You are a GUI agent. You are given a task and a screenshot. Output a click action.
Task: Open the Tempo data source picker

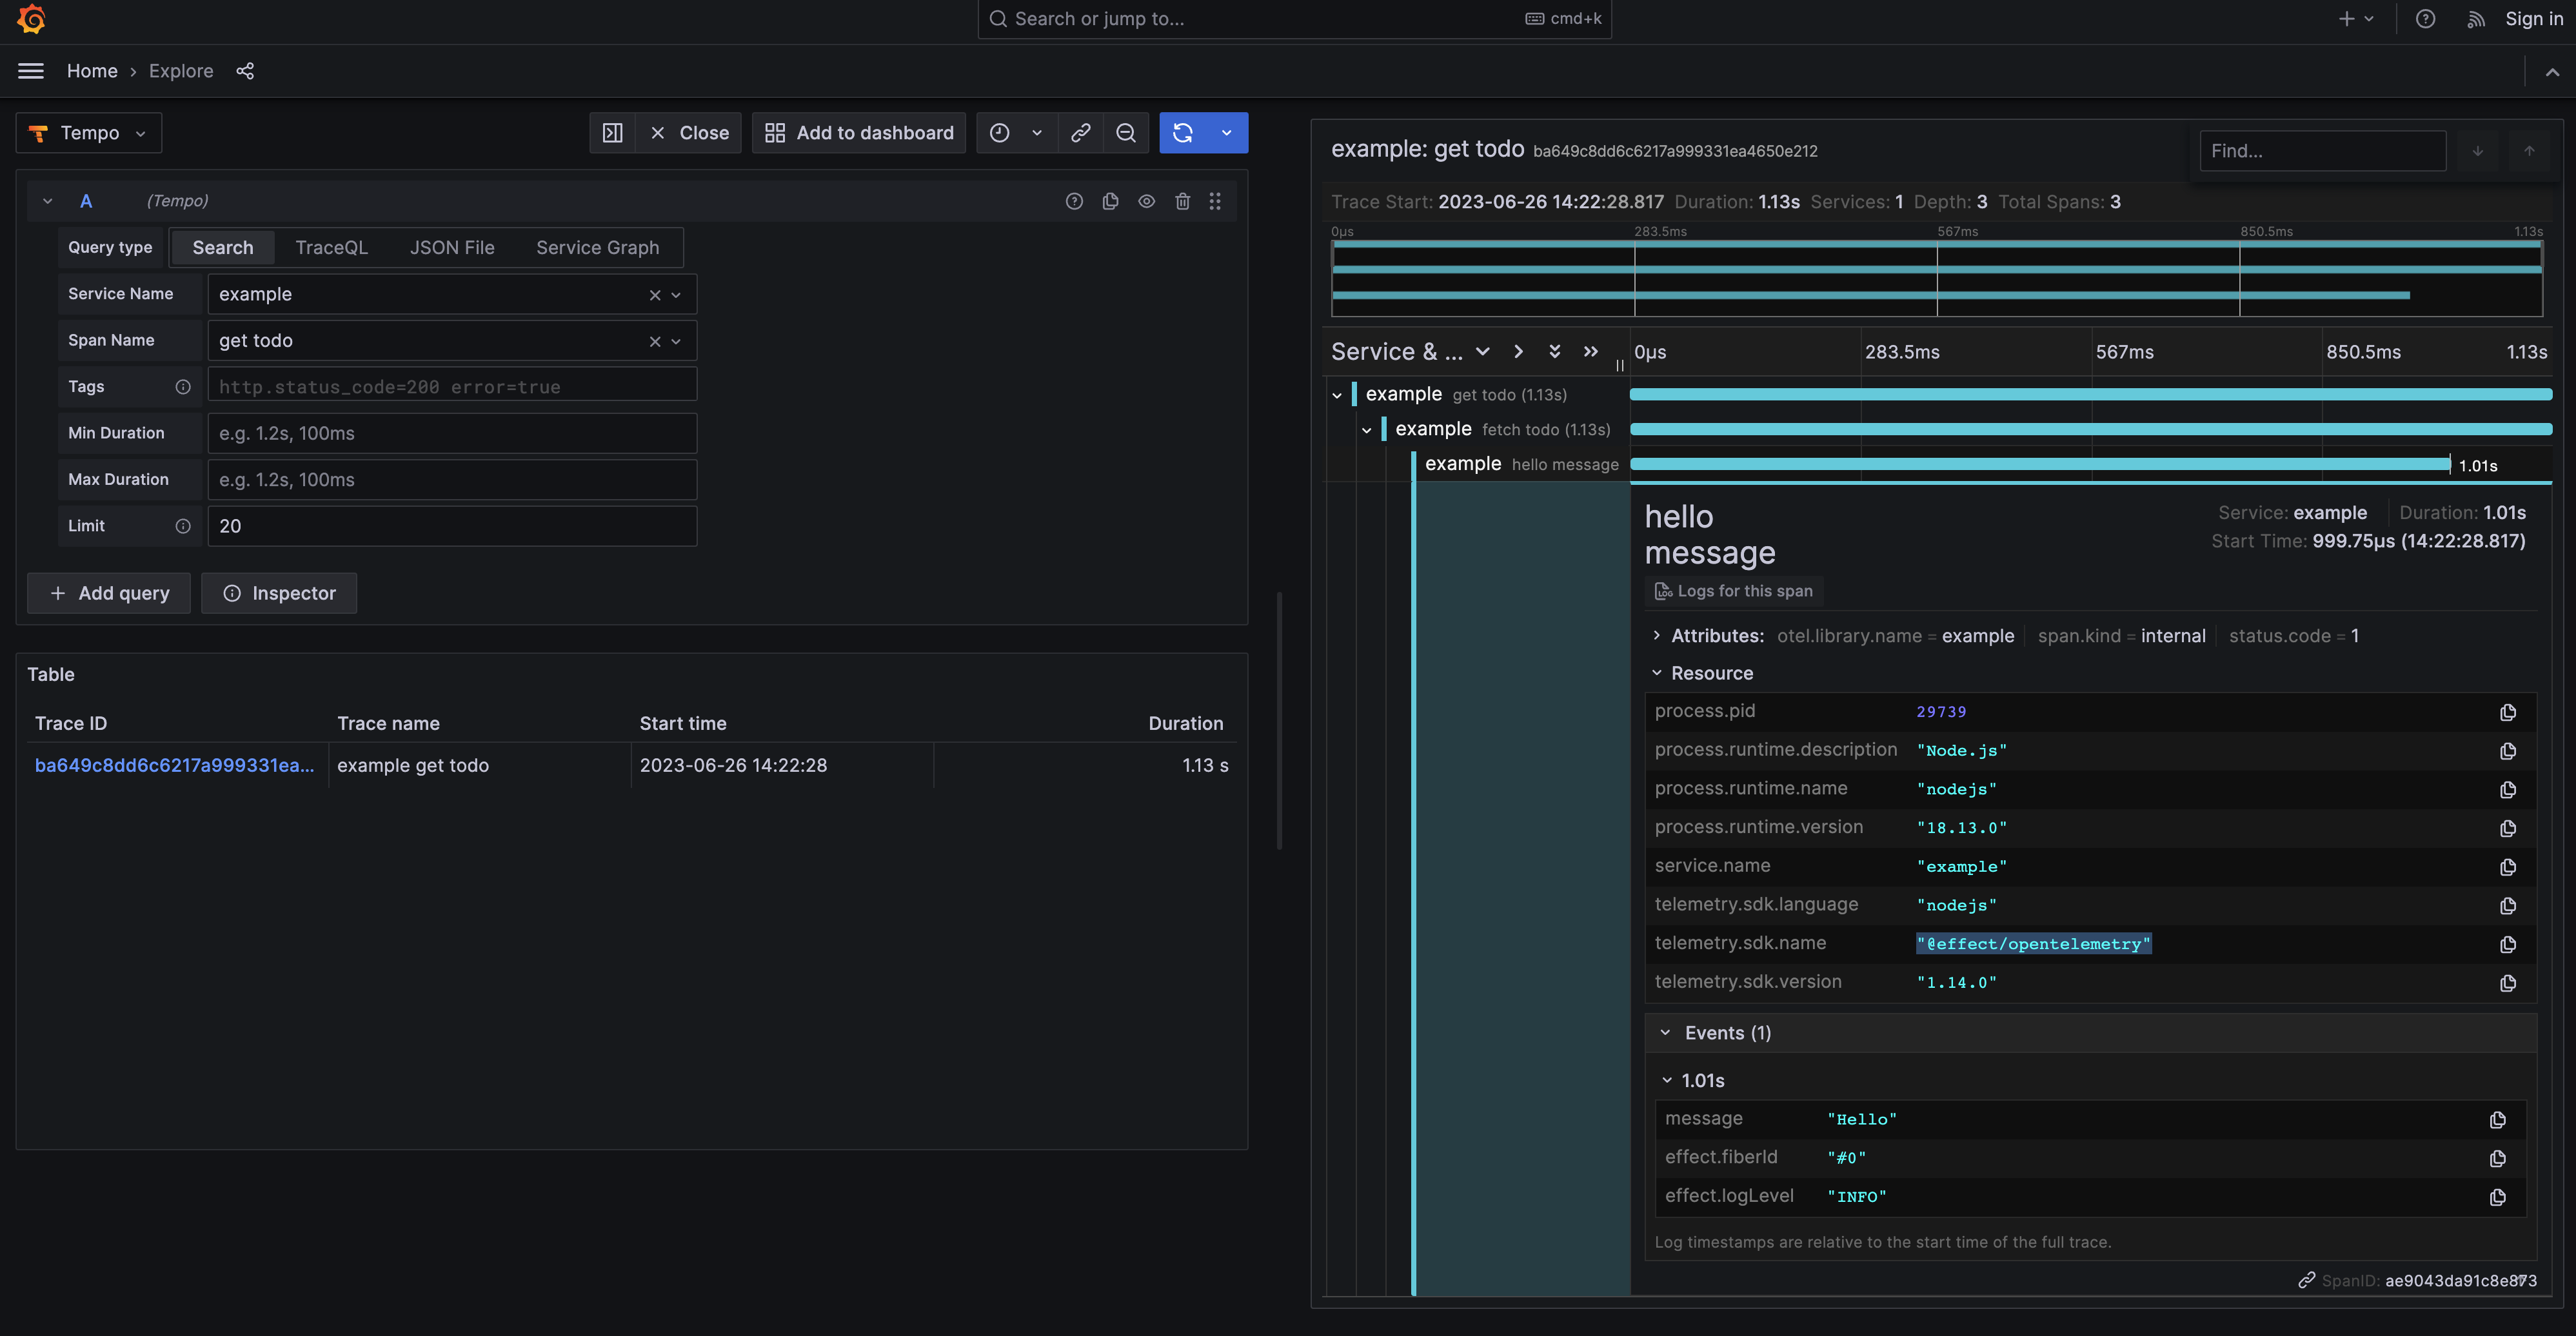[x=88, y=132]
